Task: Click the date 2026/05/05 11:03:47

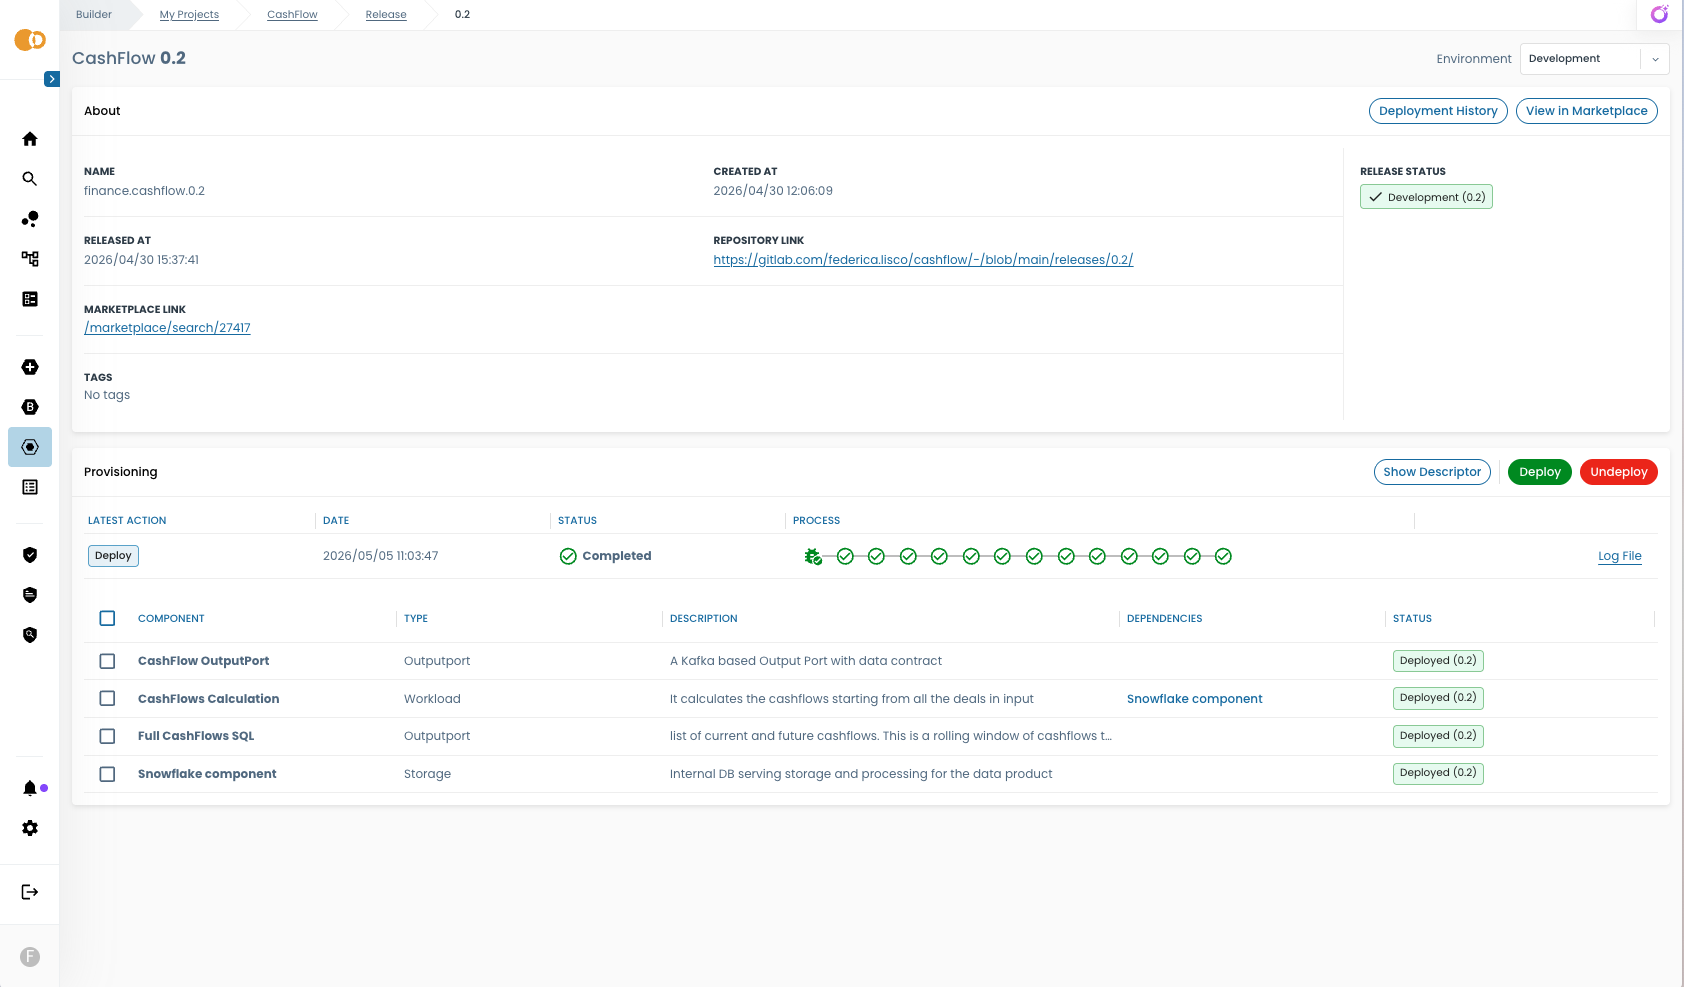Action: tap(380, 556)
